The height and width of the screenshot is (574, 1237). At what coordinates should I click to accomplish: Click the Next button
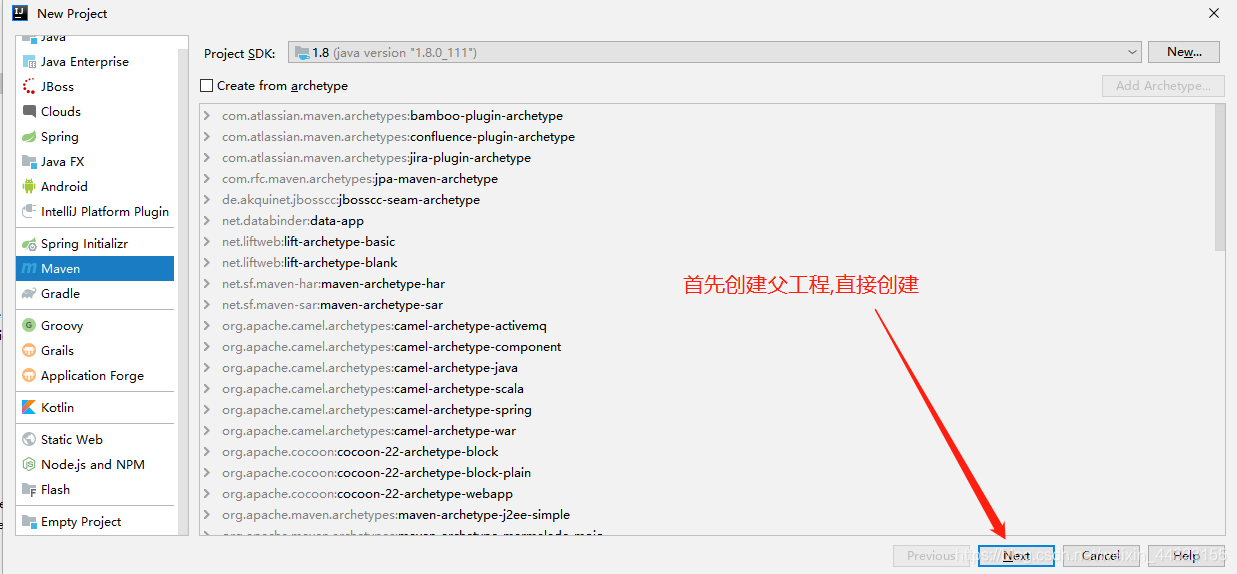(x=1016, y=556)
